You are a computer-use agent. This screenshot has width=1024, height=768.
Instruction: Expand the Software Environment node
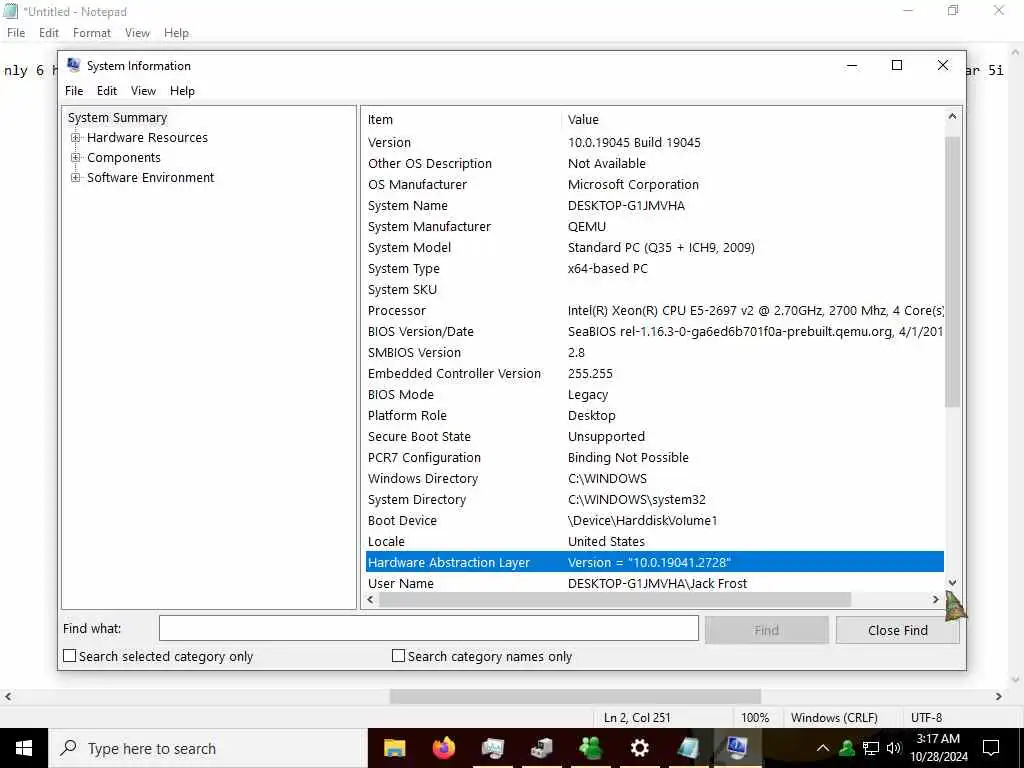[76, 178]
